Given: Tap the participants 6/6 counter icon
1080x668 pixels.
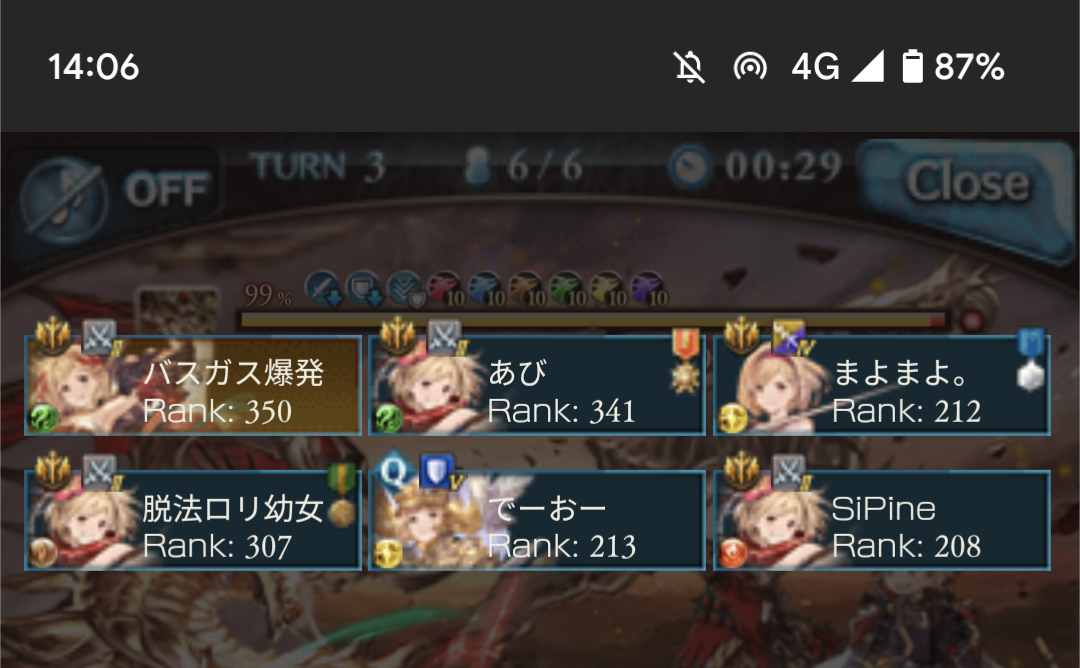Looking at the screenshot, I should point(477,167).
